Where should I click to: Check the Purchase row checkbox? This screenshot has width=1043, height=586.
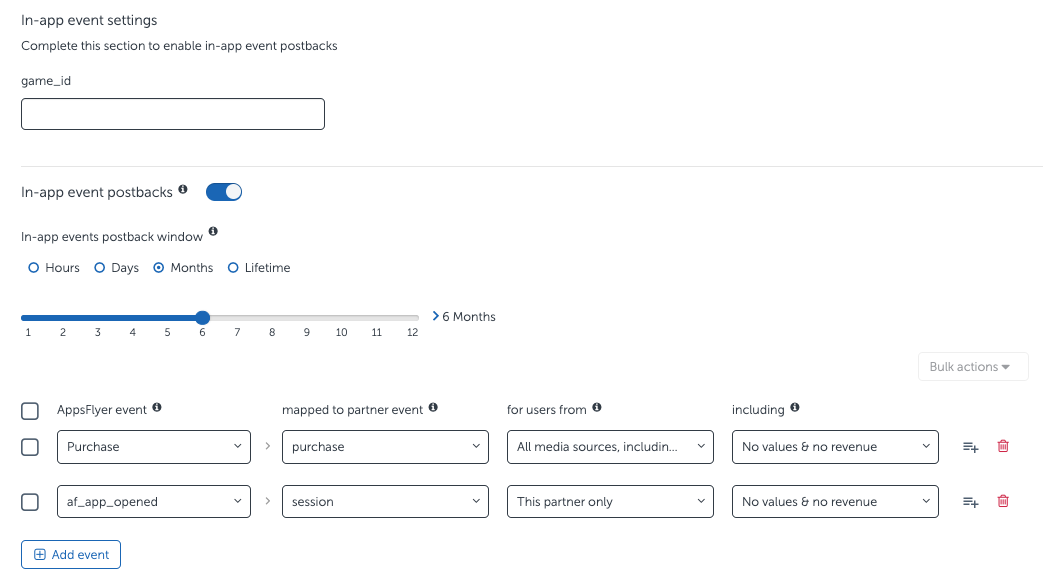click(30, 447)
